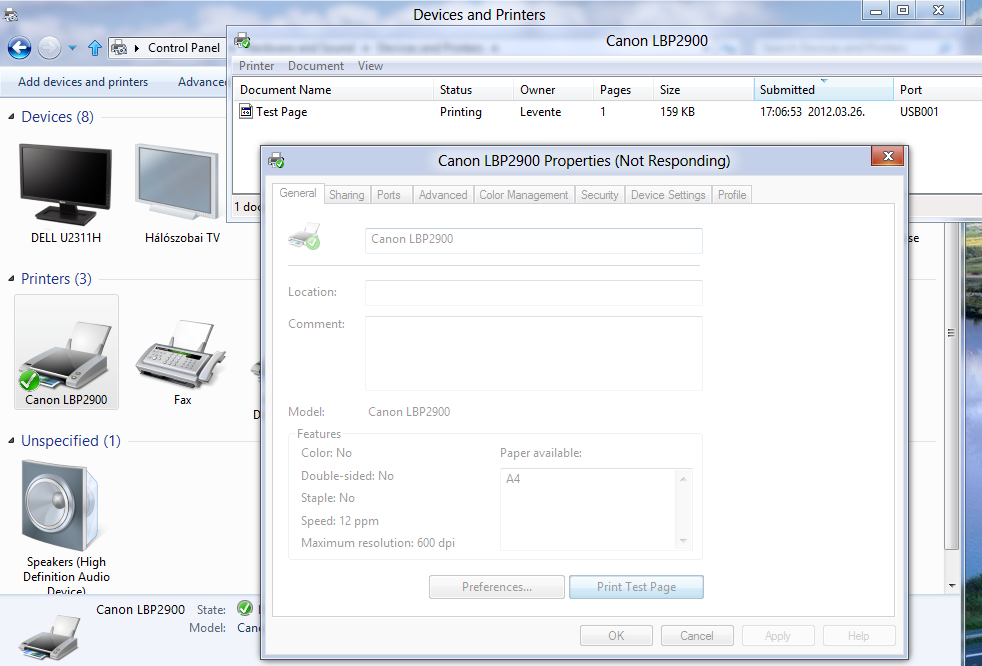
Task: Open the recent locations dropdown arrow
Action: coord(73,48)
